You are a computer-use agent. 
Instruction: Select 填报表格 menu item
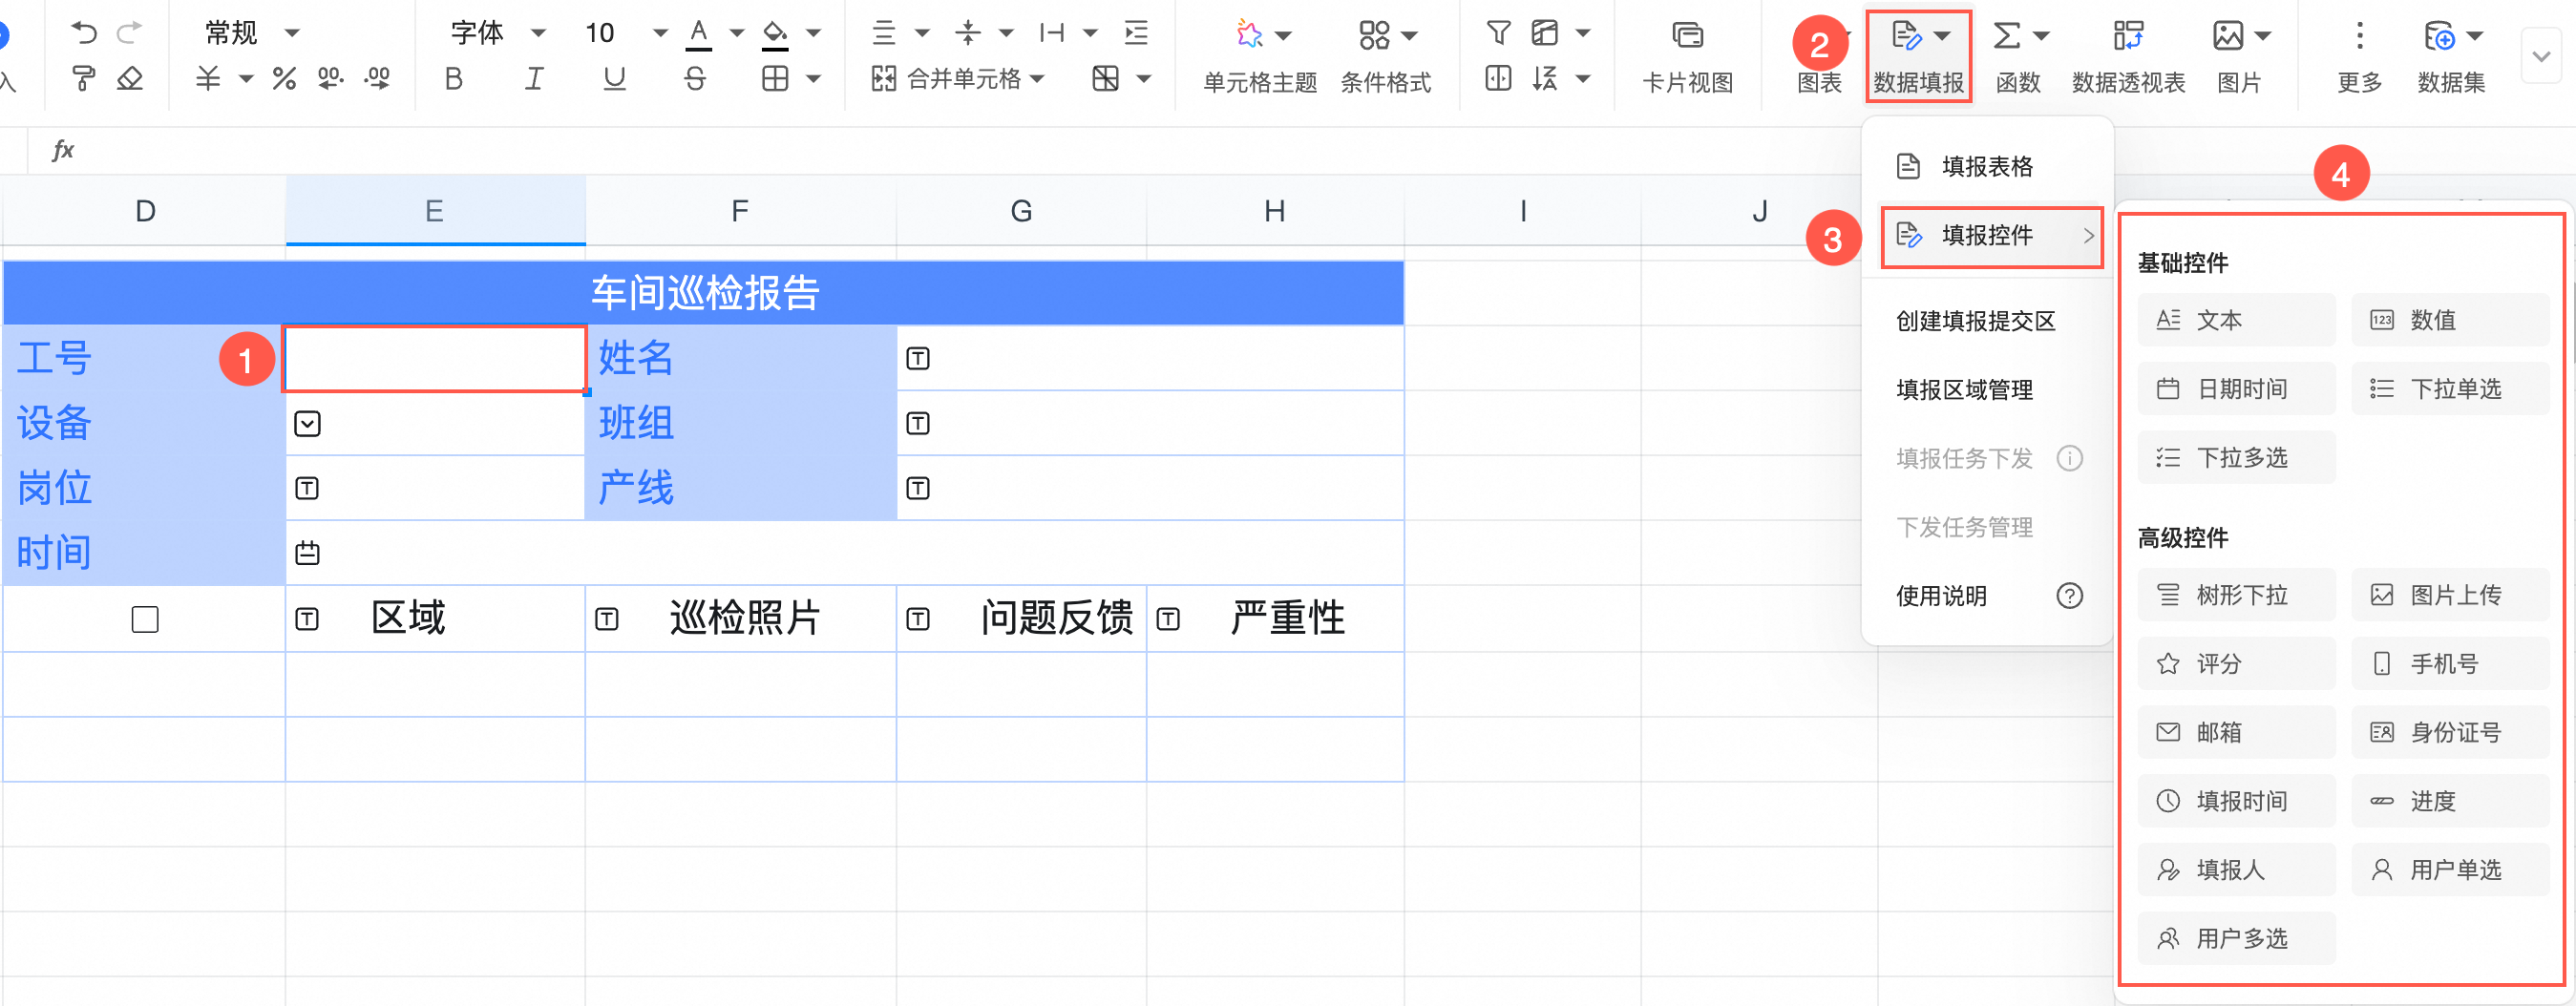tap(1987, 166)
